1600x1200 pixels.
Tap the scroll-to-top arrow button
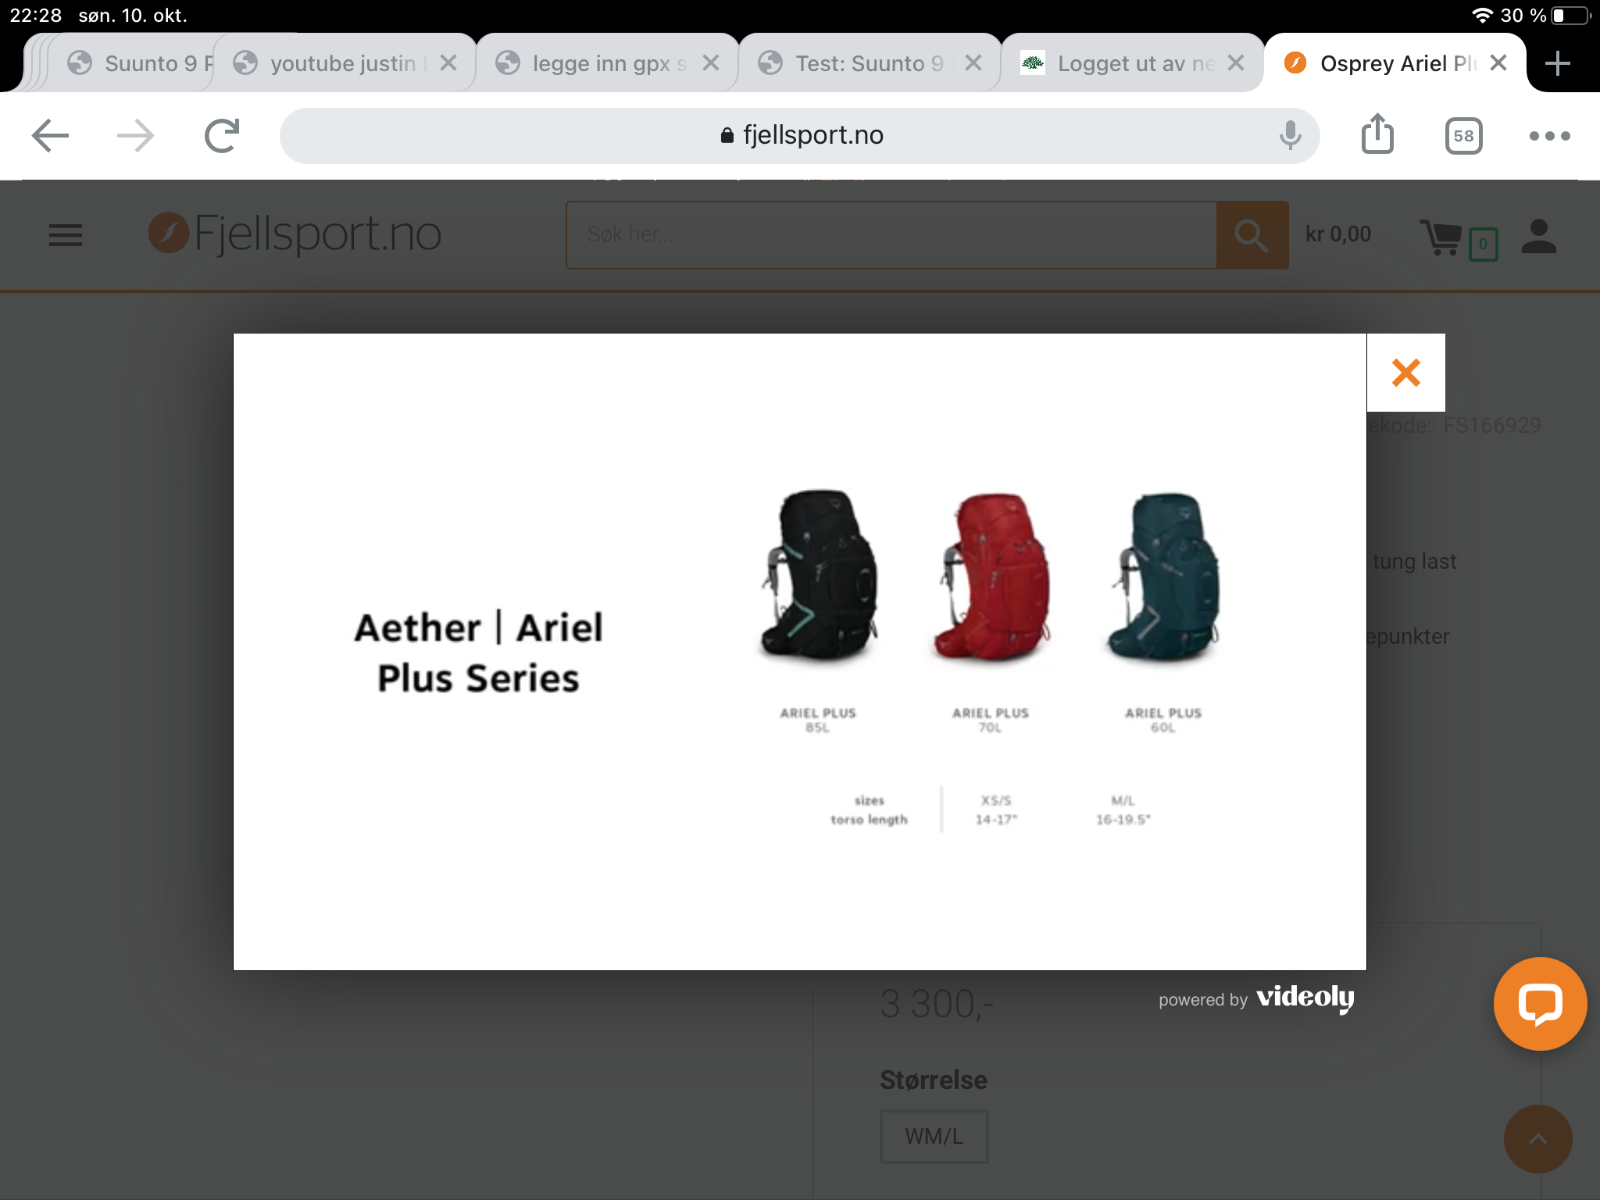(x=1537, y=1138)
